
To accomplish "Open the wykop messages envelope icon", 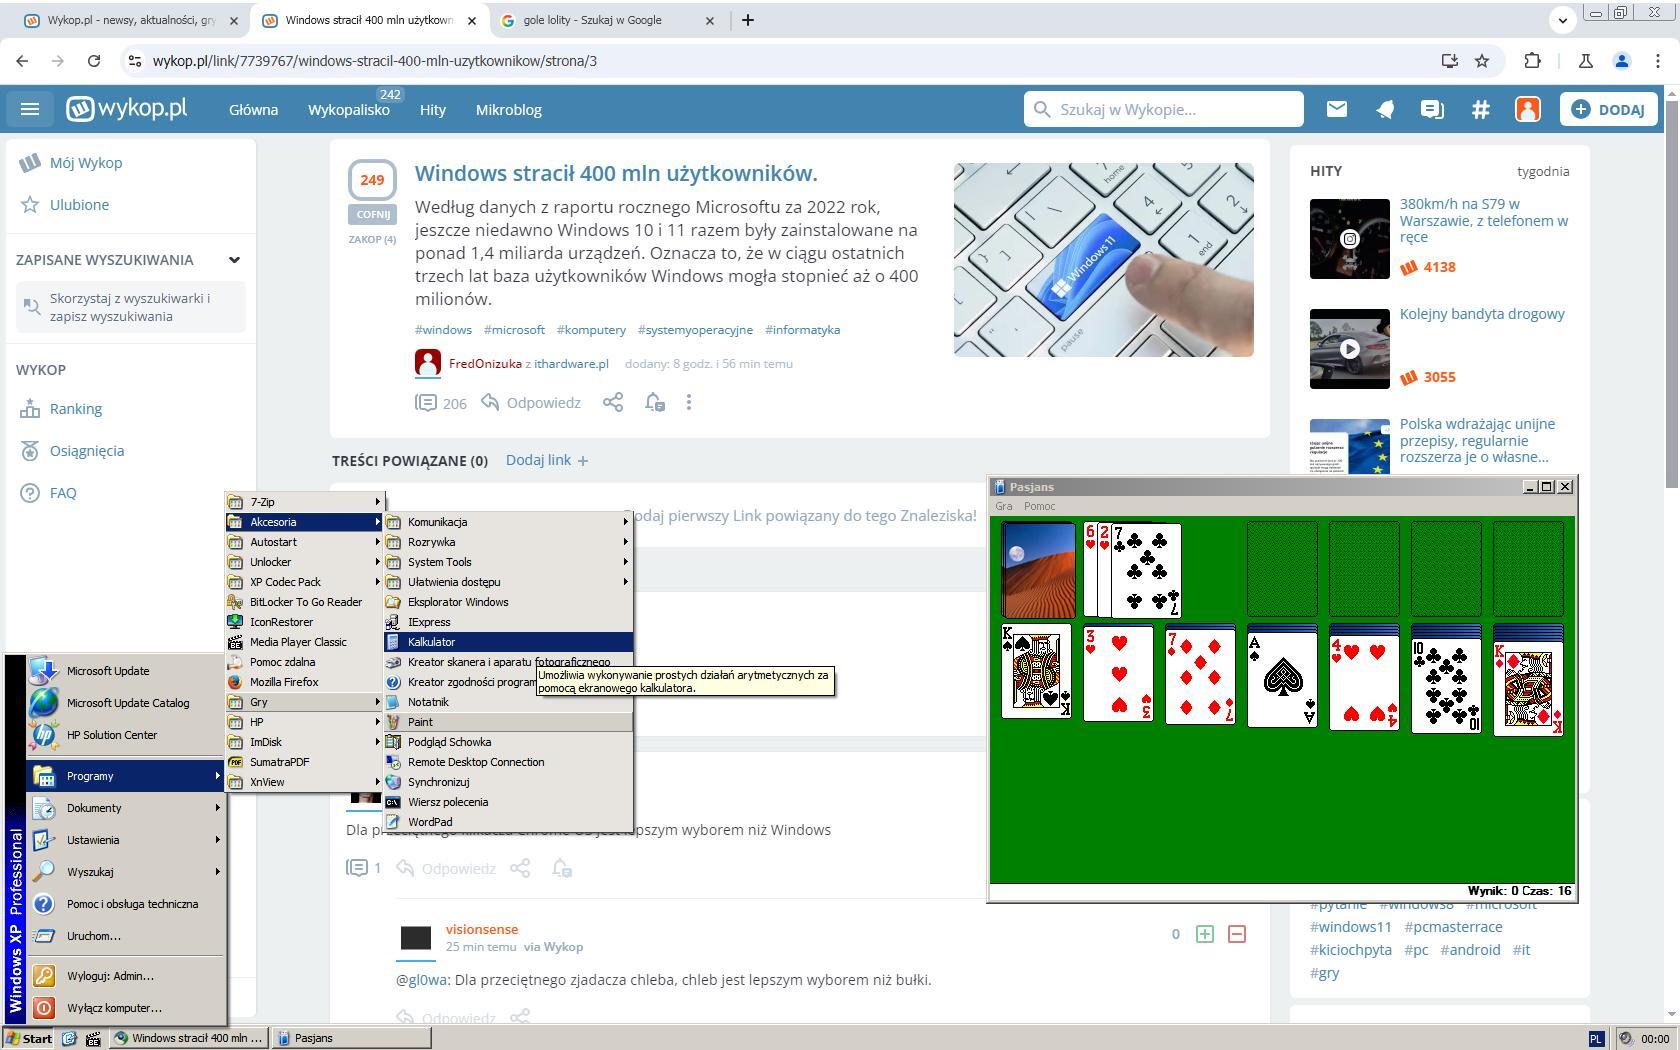I will pyautogui.click(x=1336, y=109).
